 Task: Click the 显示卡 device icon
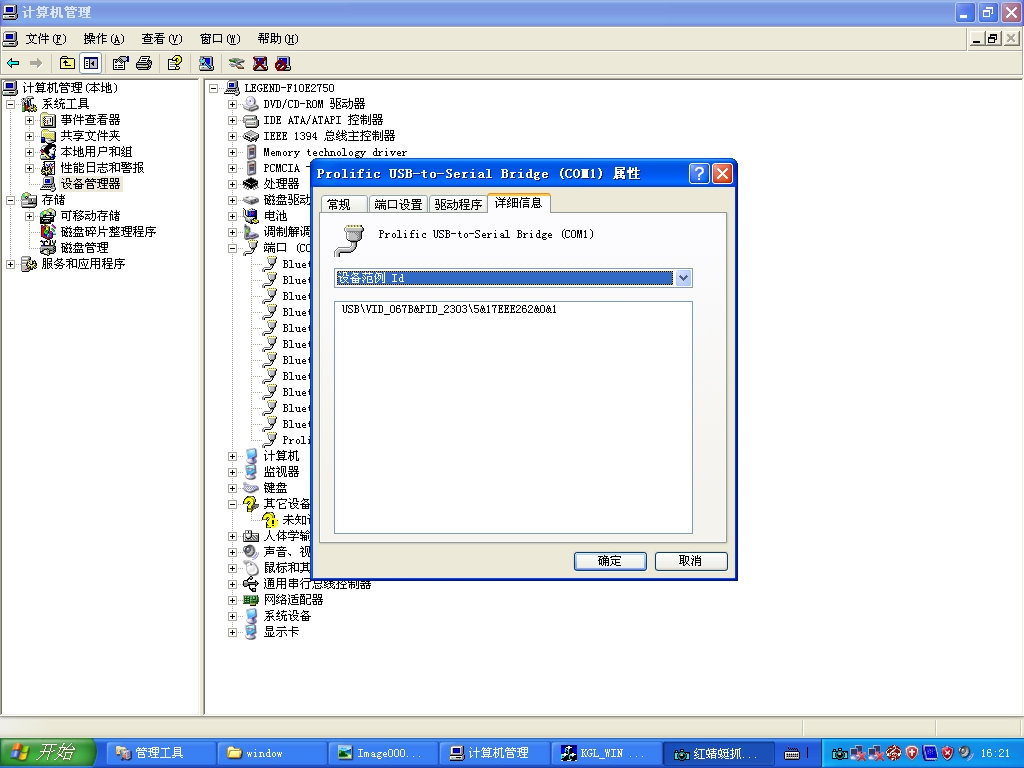(x=251, y=632)
